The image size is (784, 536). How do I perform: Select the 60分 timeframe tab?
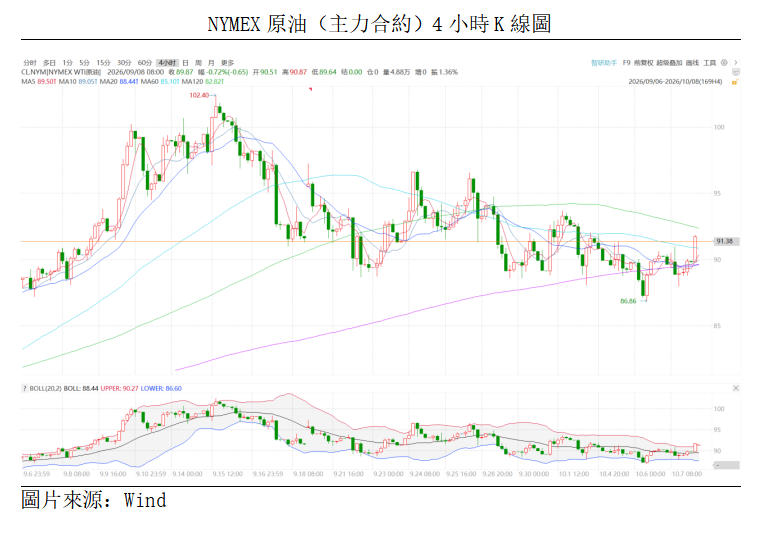144,62
